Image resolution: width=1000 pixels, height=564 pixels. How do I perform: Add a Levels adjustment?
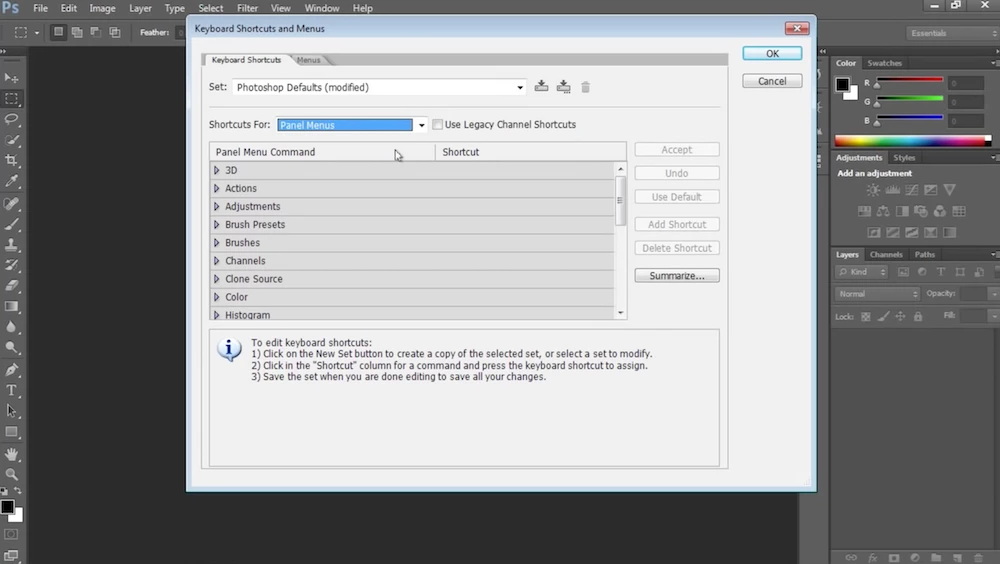click(x=892, y=189)
